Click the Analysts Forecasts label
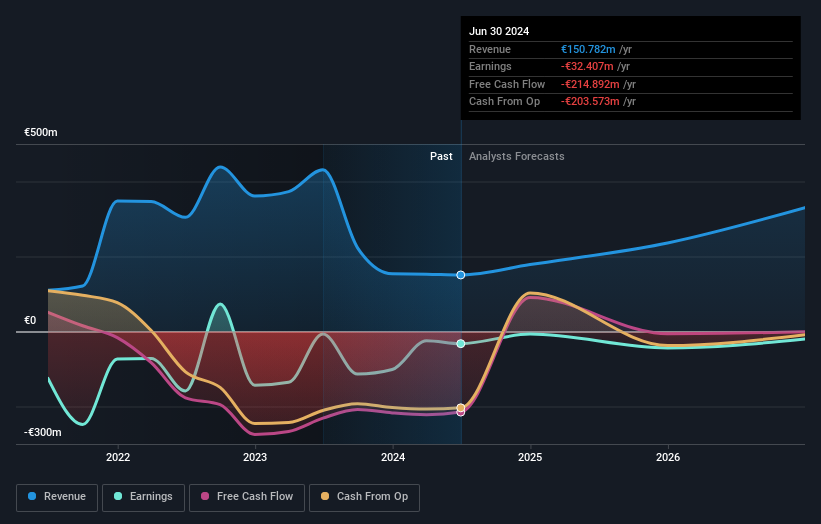Image resolution: width=821 pixels, height=524 pixels. click(x=516, y=156)
